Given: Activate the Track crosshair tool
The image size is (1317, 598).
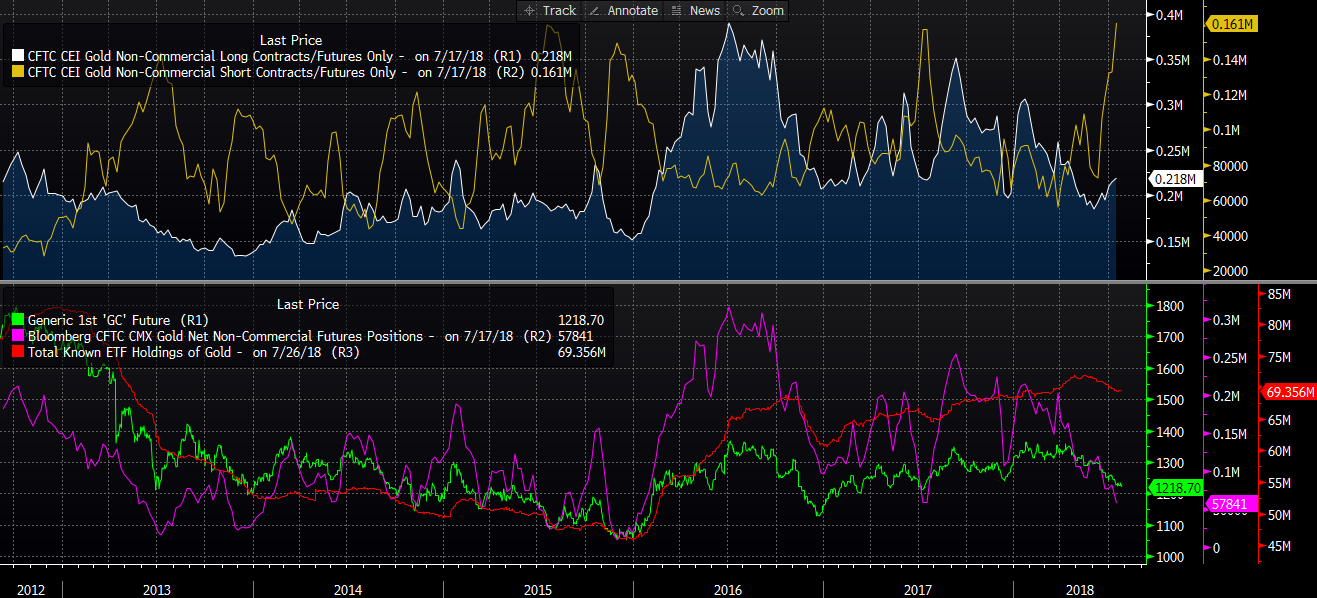Looking at the screenshot, I should (x=549, y=10).
